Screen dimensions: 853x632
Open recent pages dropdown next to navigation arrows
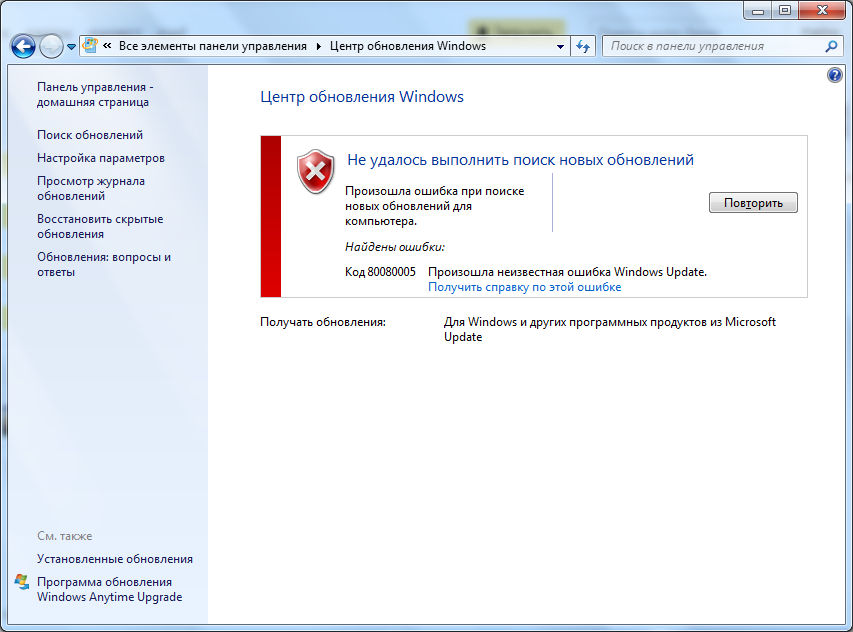[x=71, y=47]
